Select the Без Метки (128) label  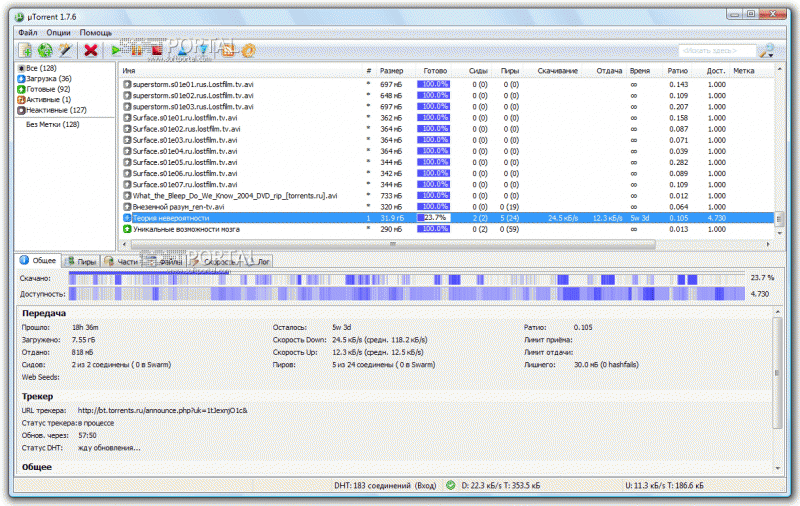[53, 124]
